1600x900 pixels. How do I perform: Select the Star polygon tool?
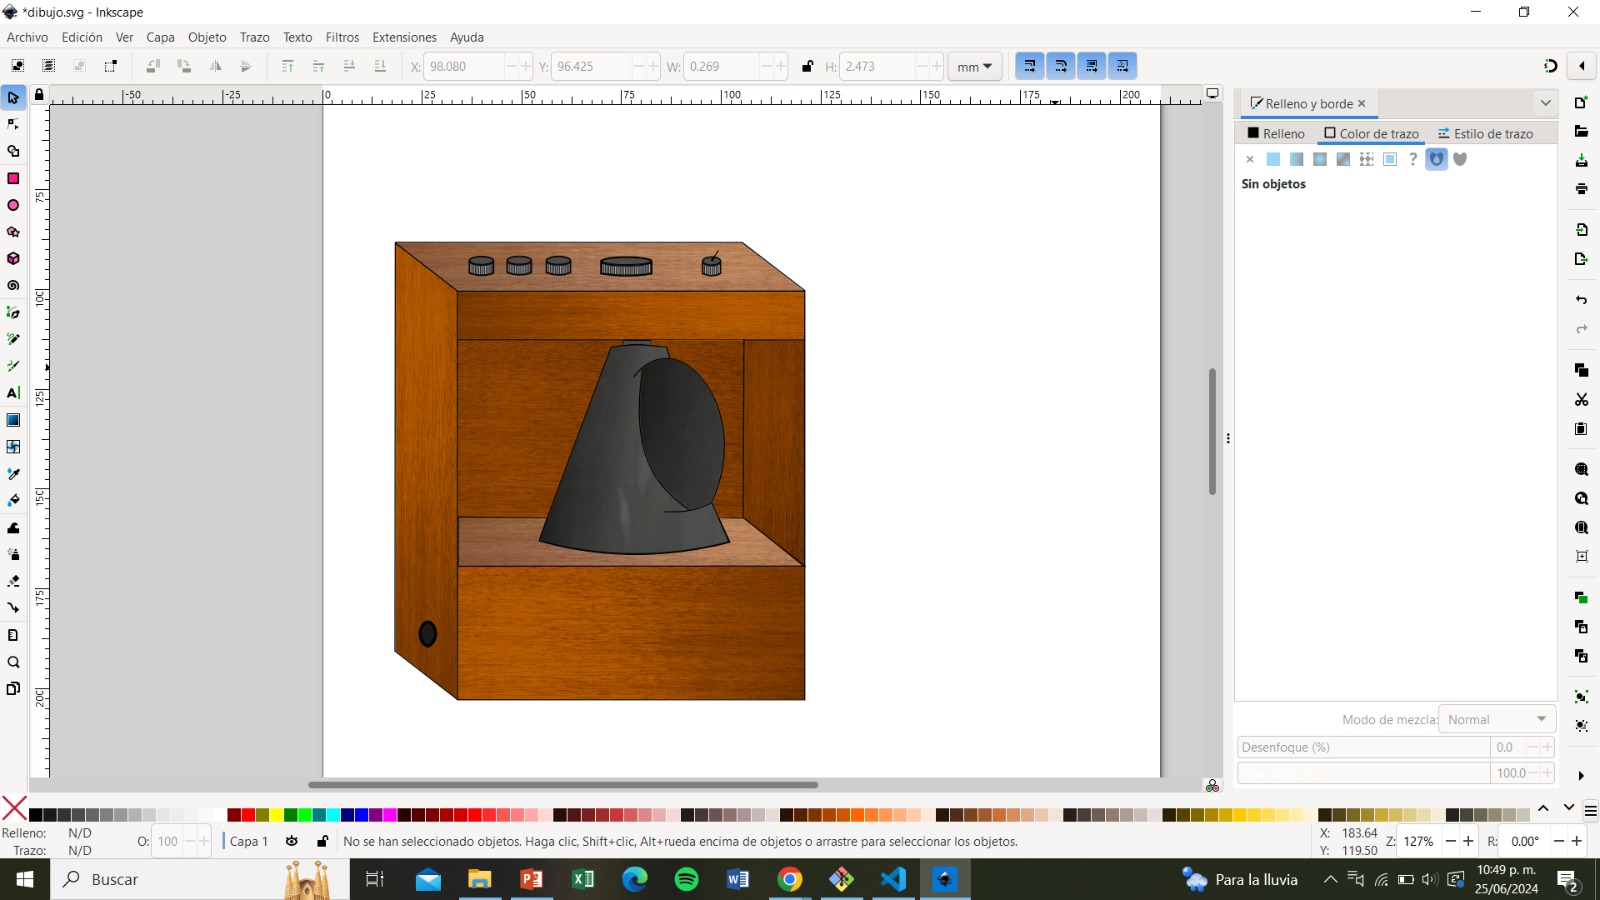(x=13, y=232)
